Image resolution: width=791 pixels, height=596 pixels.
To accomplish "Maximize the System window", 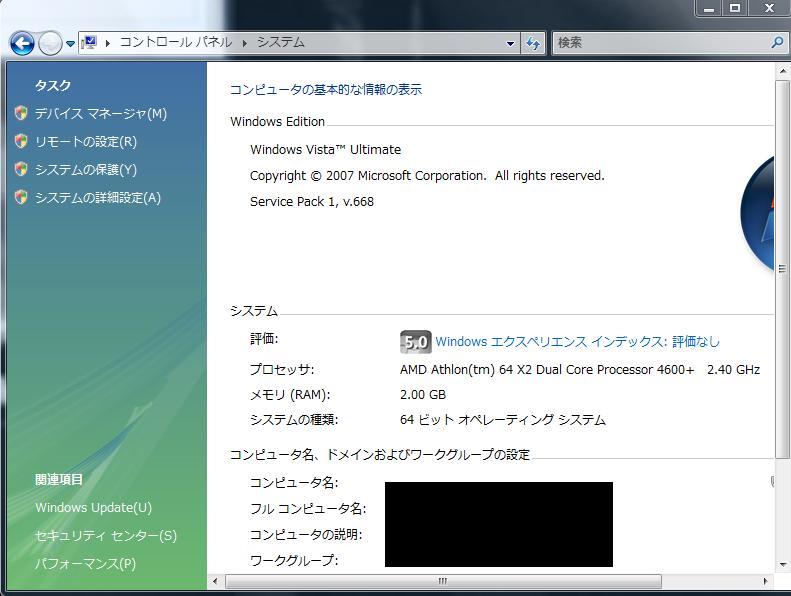I will 736,8.
